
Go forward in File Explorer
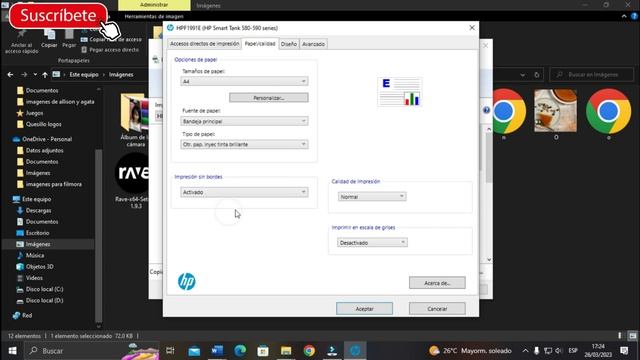(24, 75)
